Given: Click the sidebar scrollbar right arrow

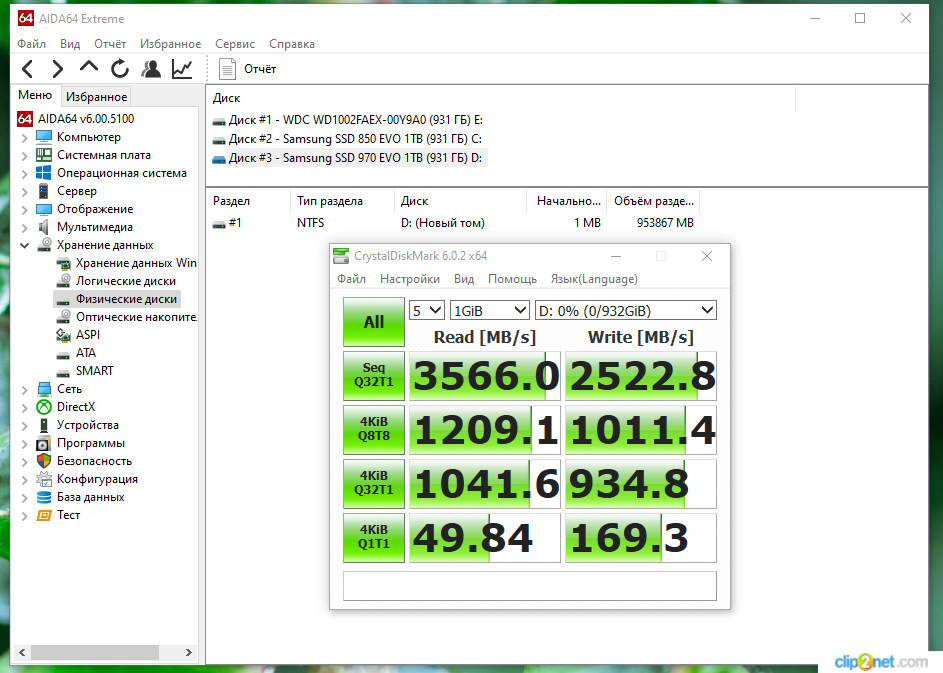Looking at the screenshot, I should pos(188,653).
